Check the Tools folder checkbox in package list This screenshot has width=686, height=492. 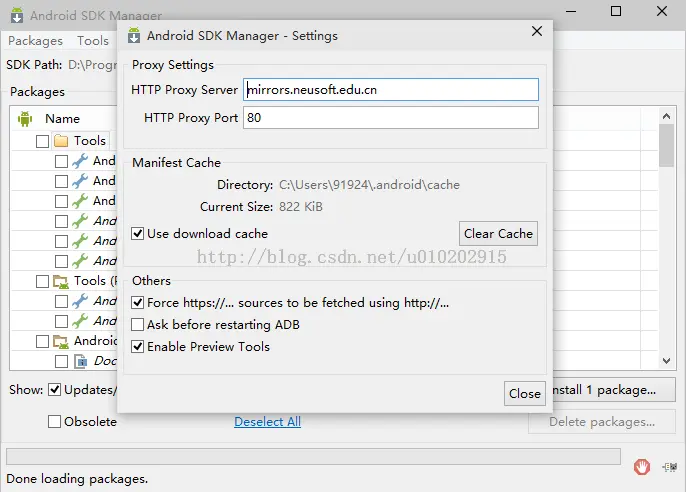coord(42,141)
